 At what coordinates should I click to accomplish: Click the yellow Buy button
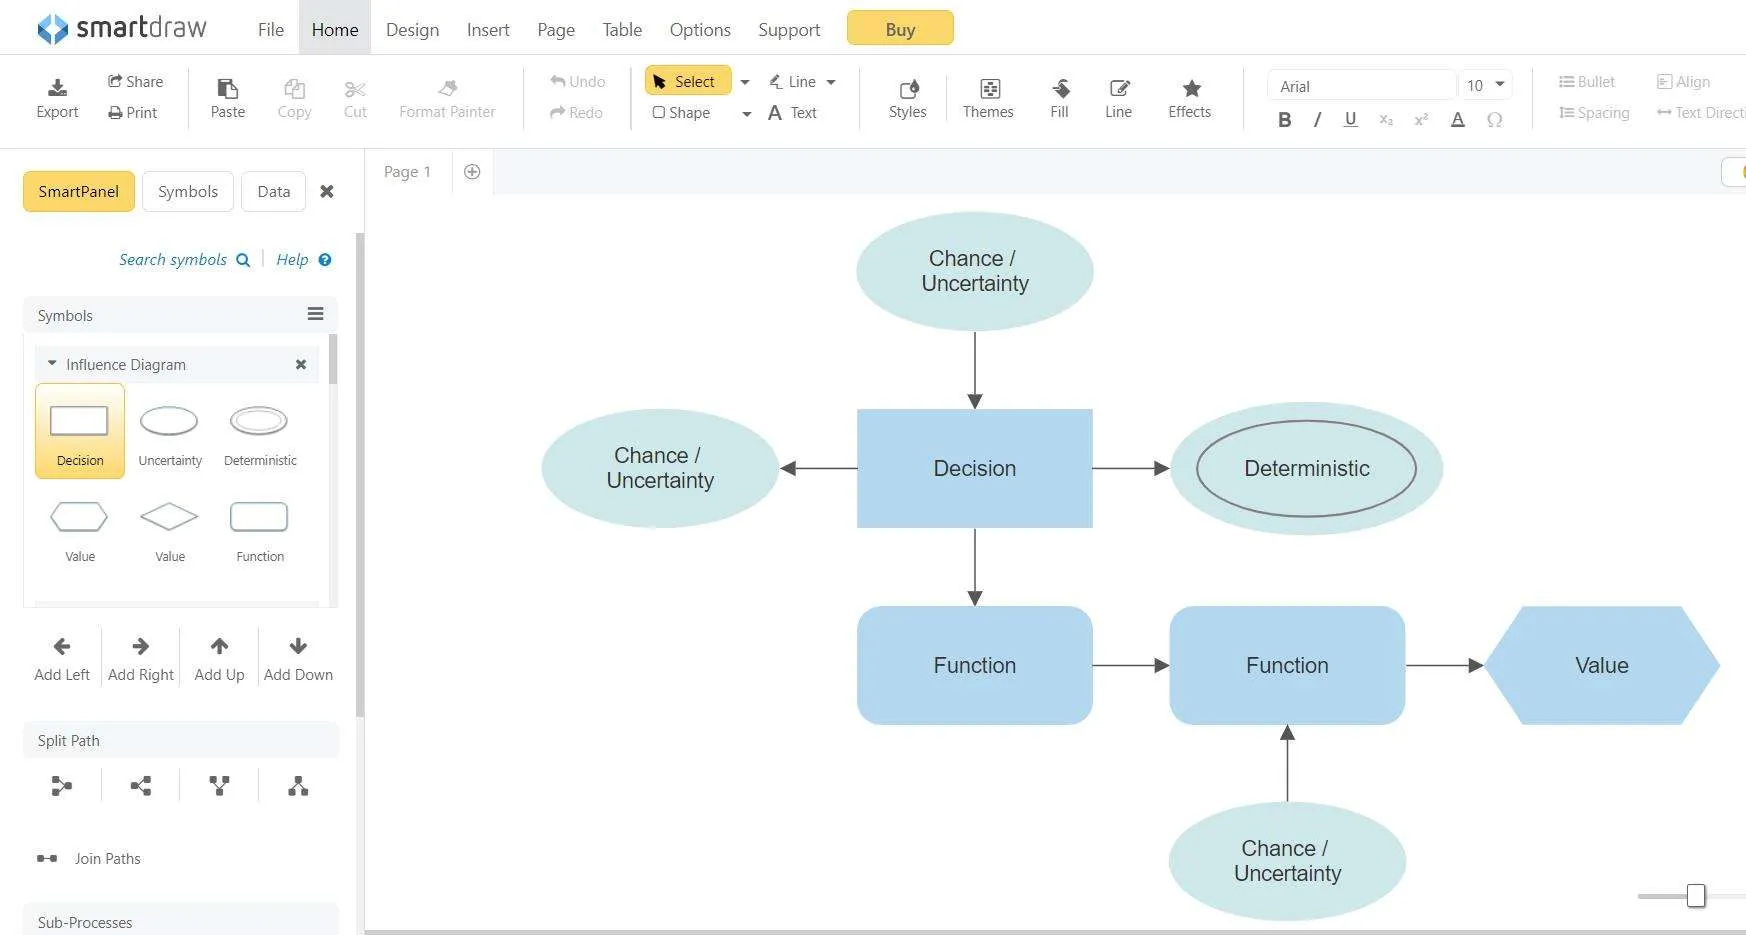(x=900, y=29)
